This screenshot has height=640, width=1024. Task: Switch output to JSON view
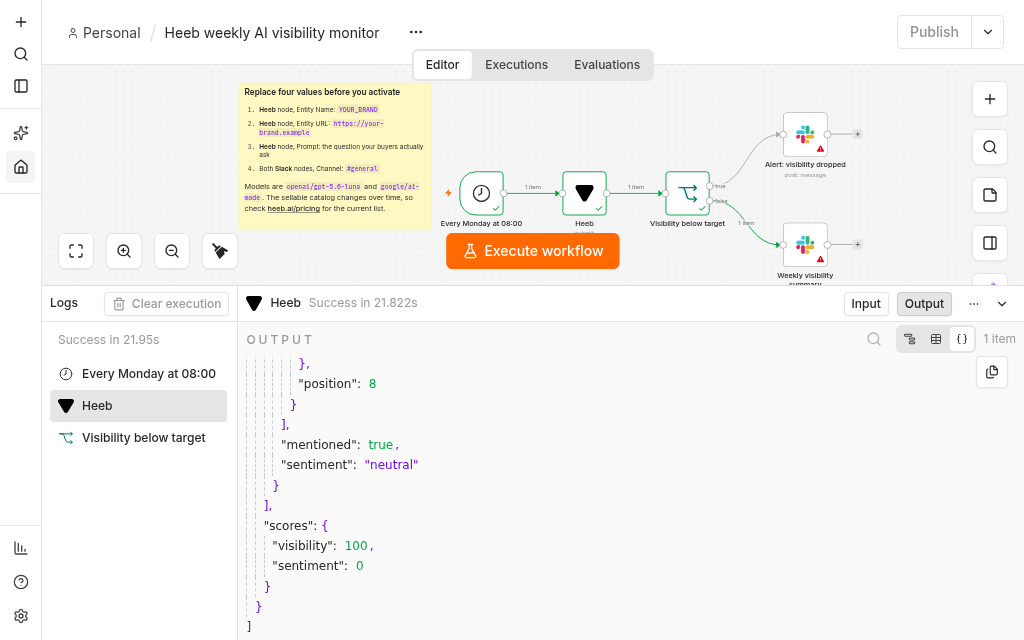click(x=962, y=339)
